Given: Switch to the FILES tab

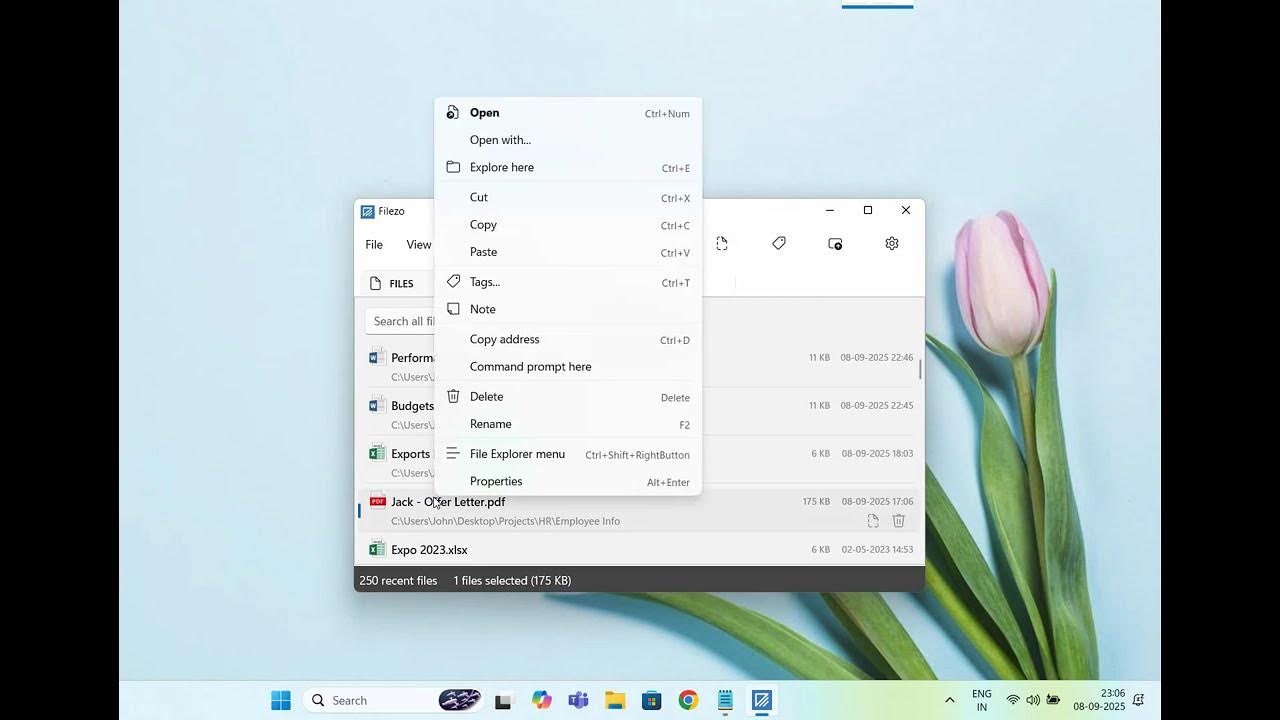Looking at the screenshot, I should (x=393, y=283).
